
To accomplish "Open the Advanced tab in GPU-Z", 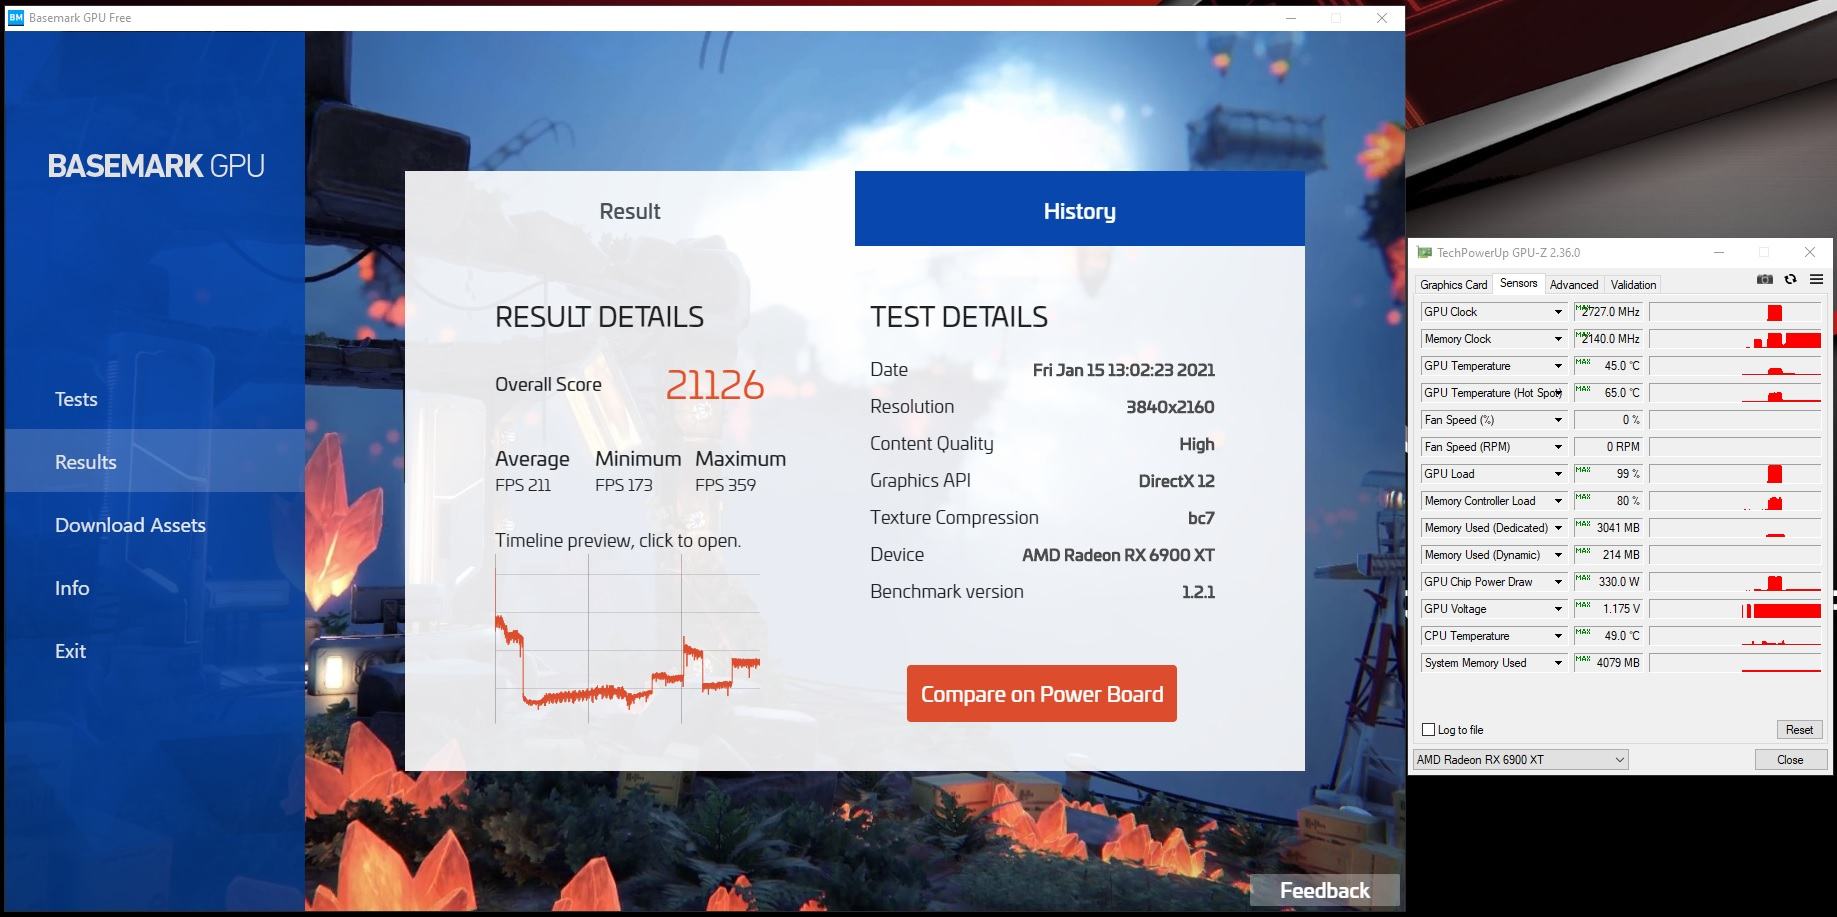I will (1574, 285).
